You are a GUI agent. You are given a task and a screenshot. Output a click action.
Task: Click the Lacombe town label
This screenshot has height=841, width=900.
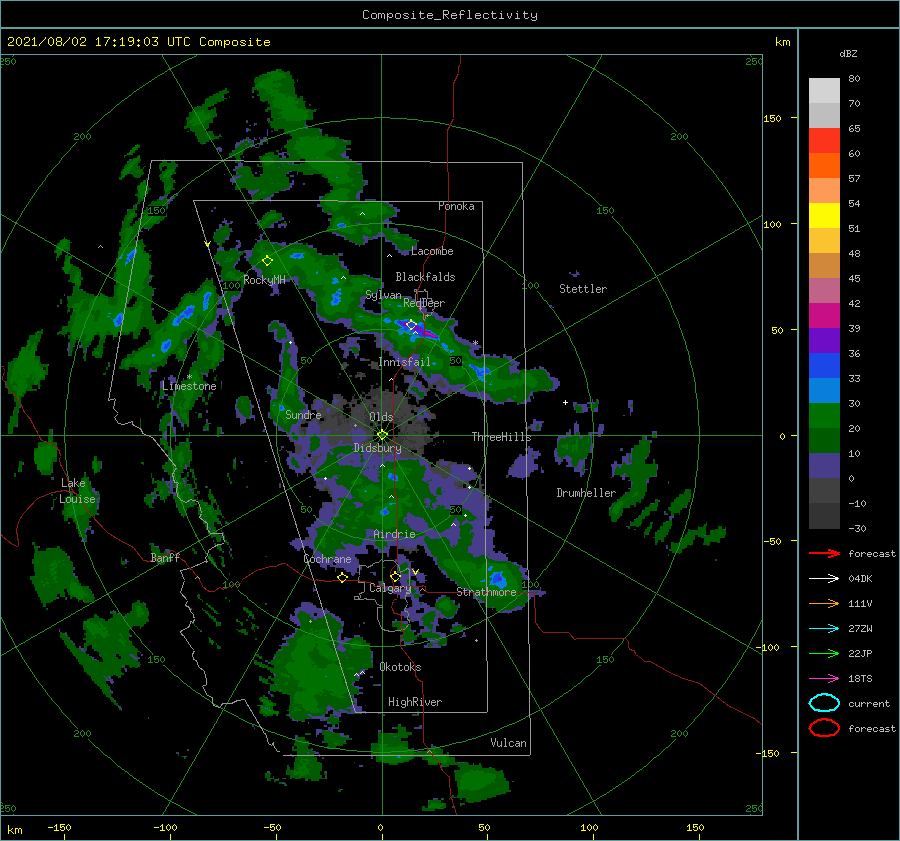click(432, 251)
